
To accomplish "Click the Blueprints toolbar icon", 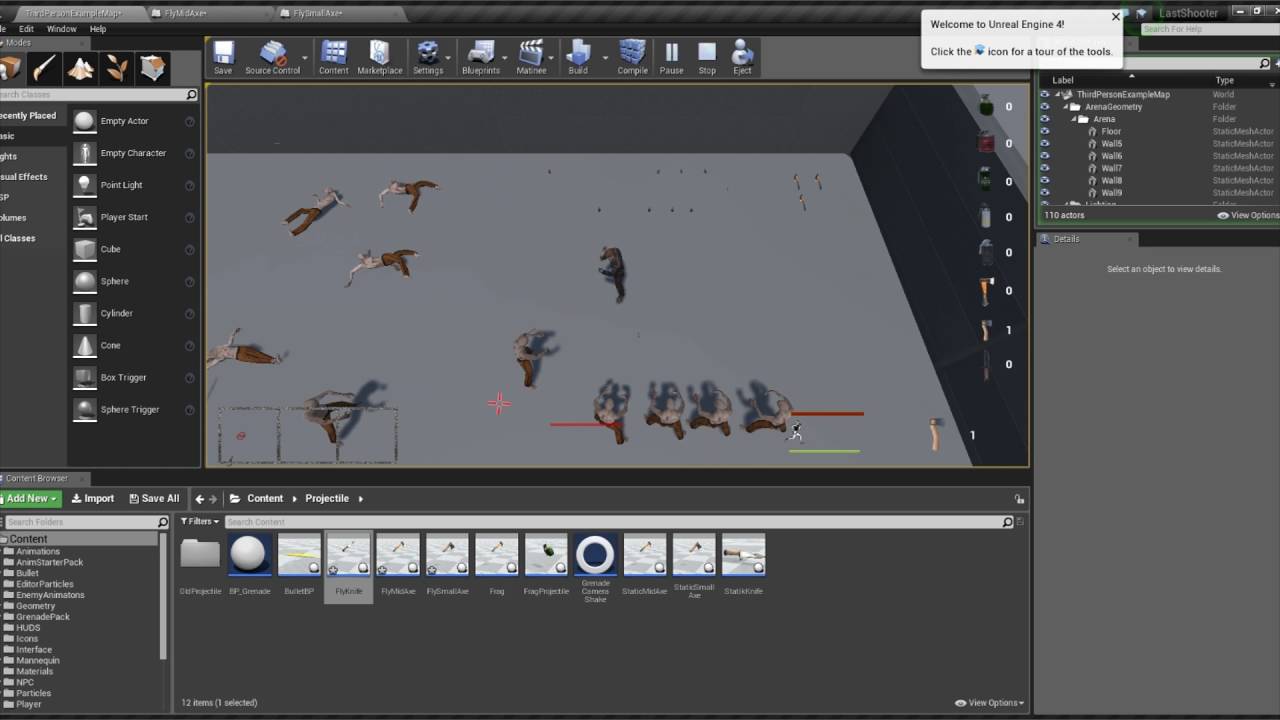I will click(481, 58).
